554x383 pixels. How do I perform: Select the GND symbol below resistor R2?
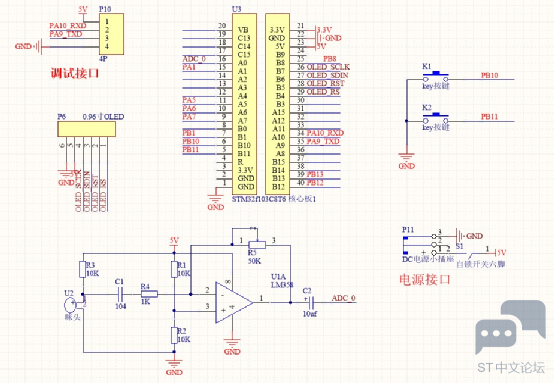click(x=174, y=366)
